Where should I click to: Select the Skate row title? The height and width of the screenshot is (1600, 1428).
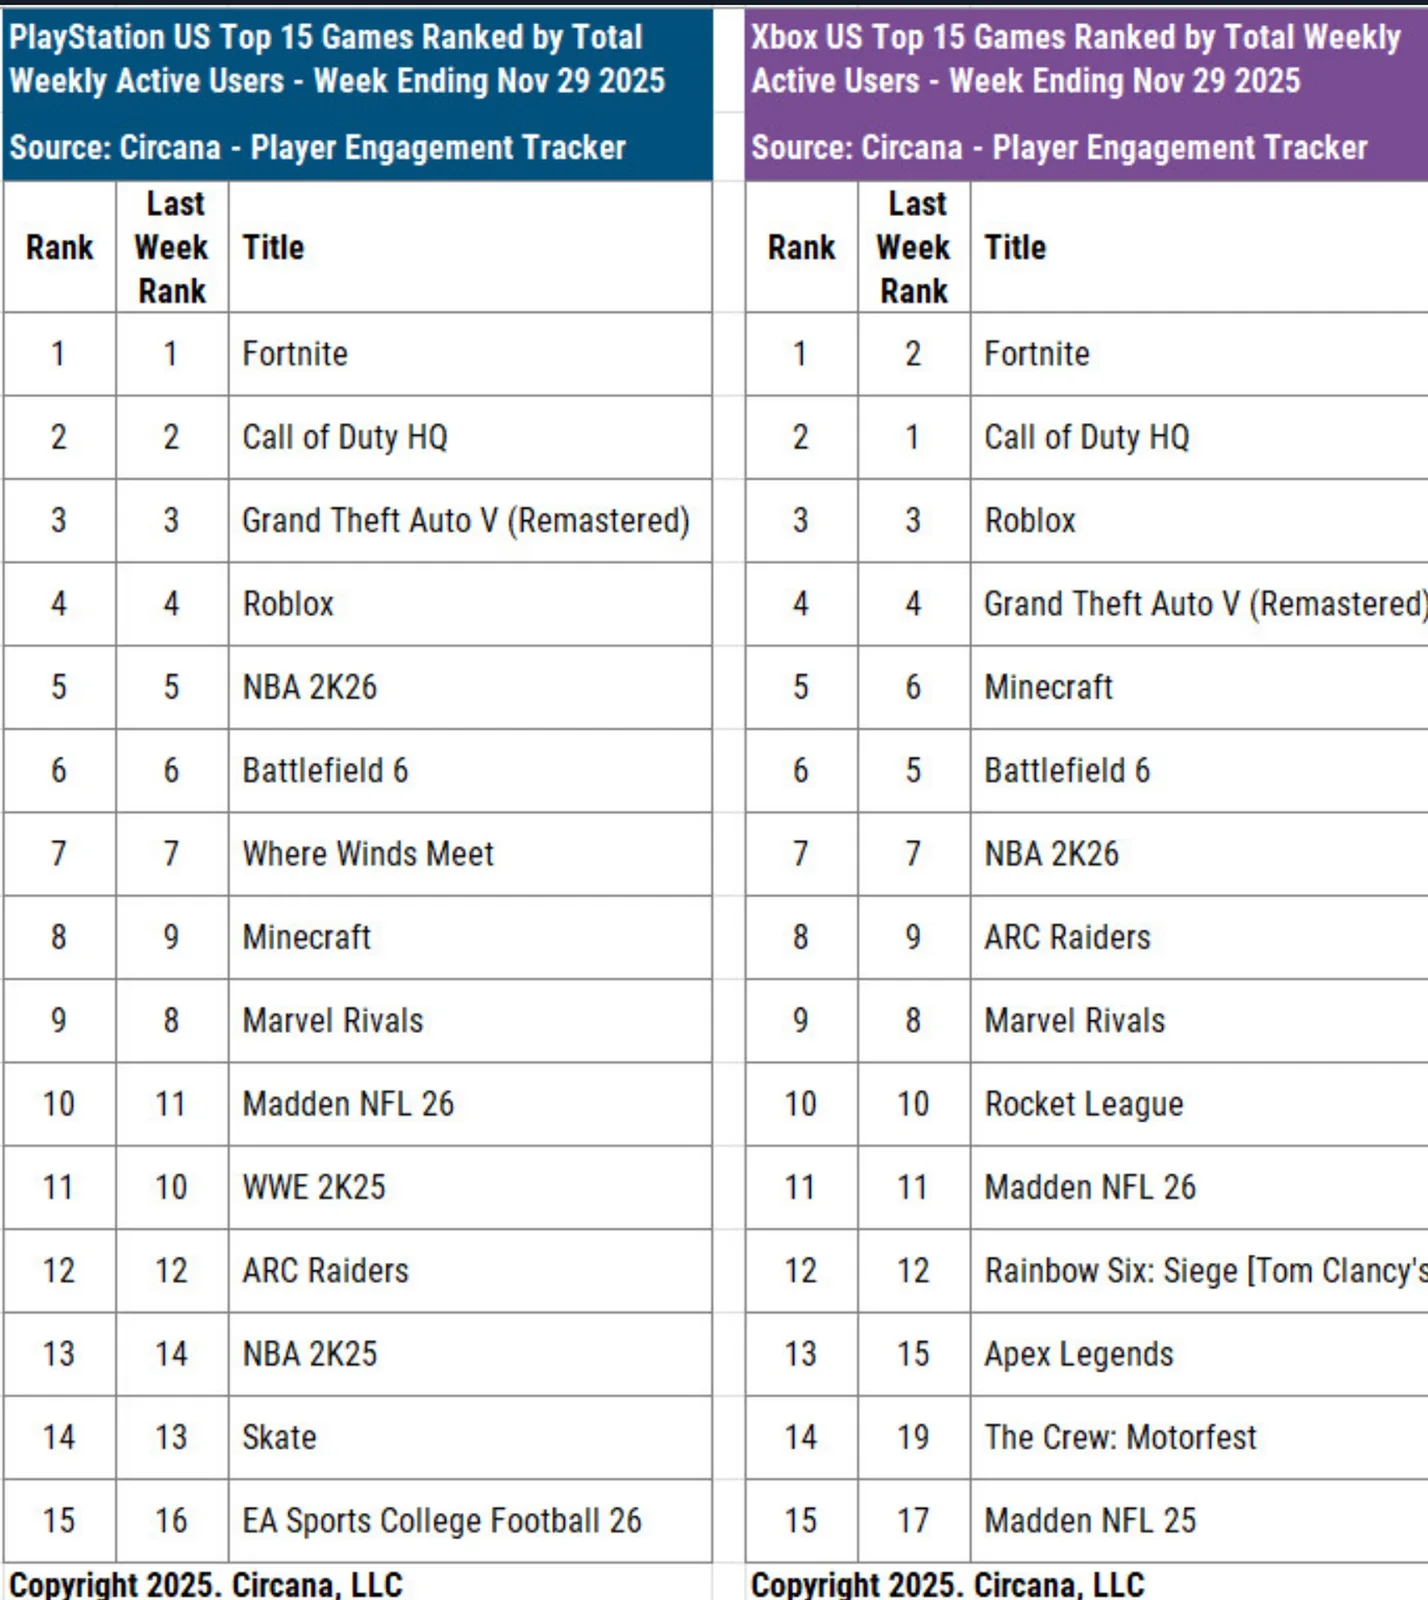click(279, 1437)
